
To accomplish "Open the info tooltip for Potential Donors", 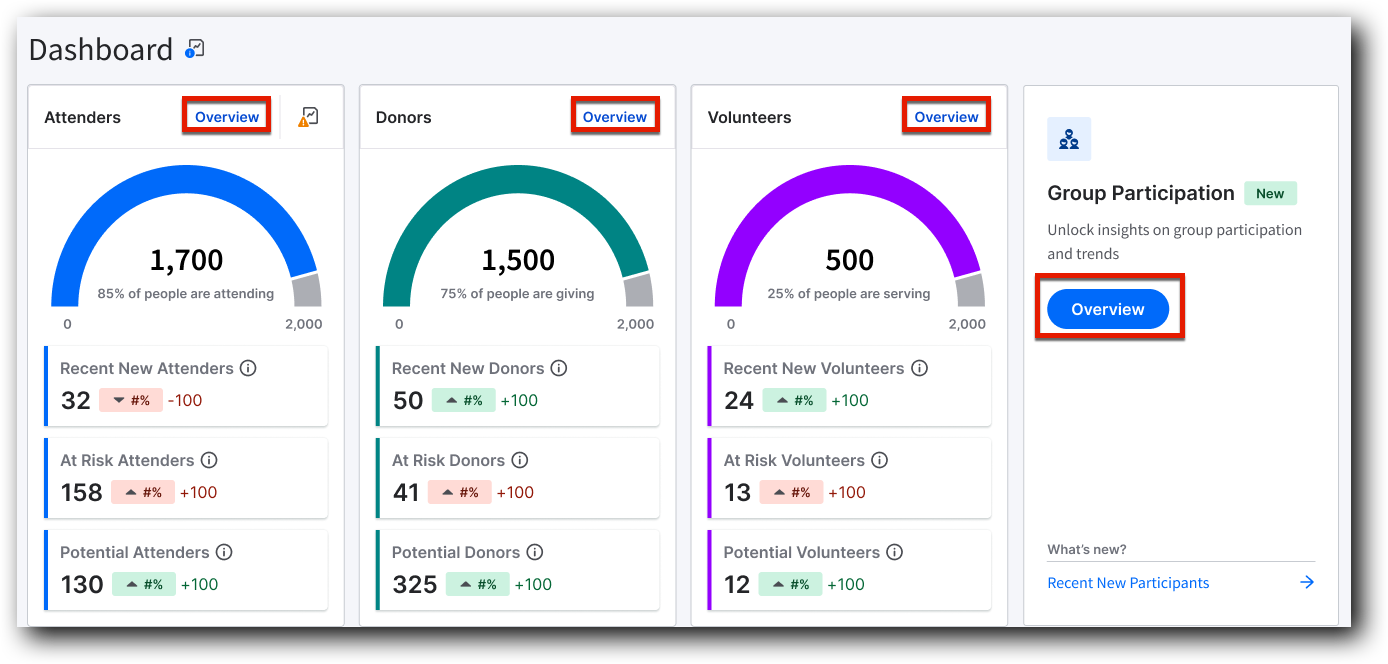I will [535, 552].
